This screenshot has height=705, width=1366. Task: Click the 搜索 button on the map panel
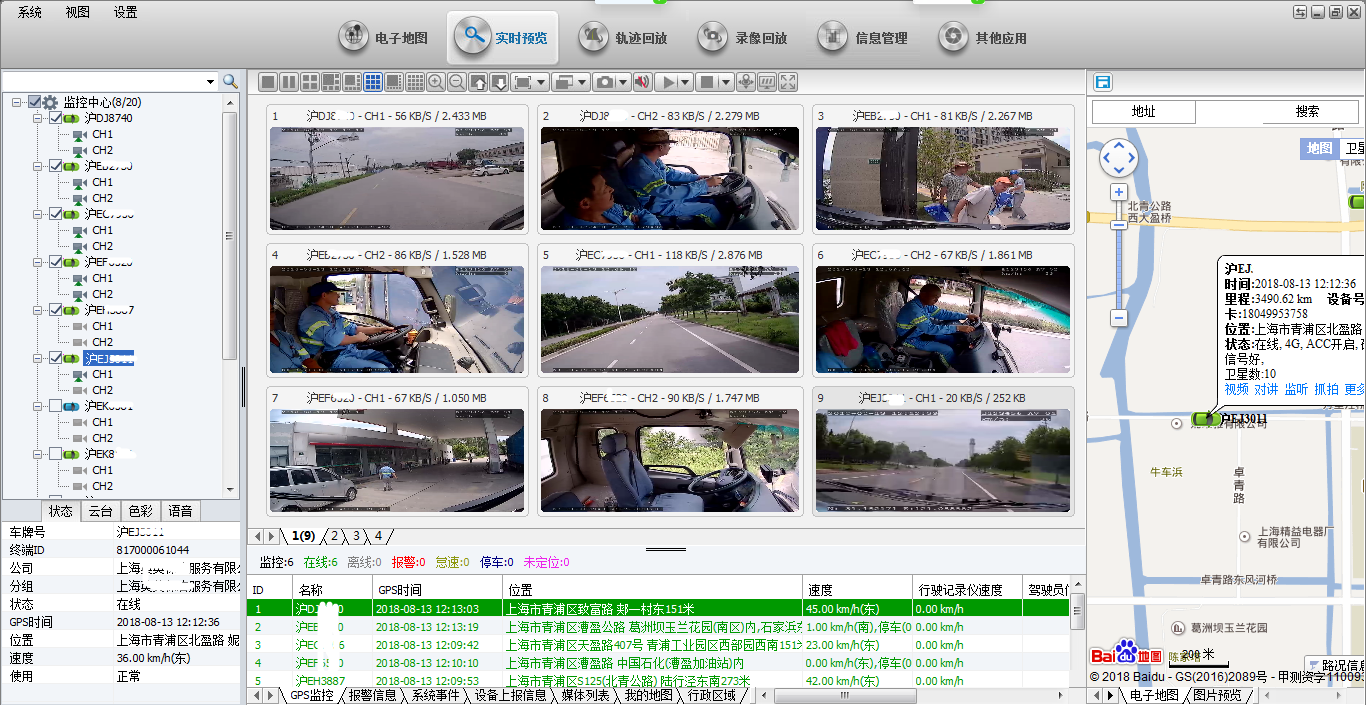pyautogui.click(x=1309, y=111)
